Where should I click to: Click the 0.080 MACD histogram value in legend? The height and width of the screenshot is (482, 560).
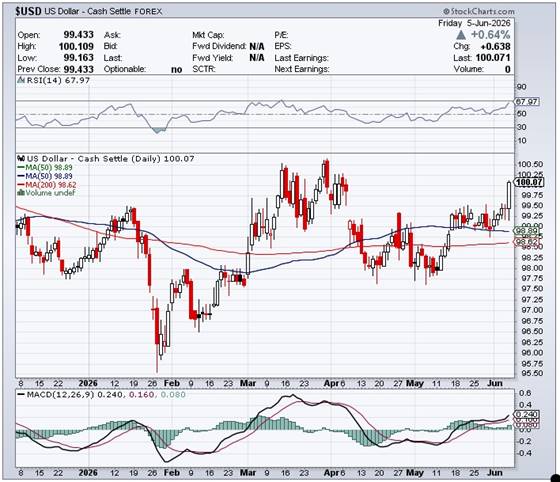click(x=173, y=395)
